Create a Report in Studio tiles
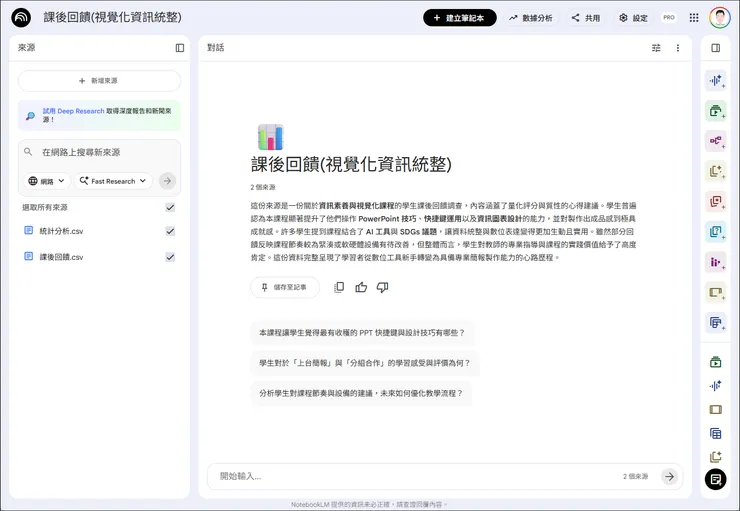The height and width of the screenshot is (511, 740). point(715,171)
